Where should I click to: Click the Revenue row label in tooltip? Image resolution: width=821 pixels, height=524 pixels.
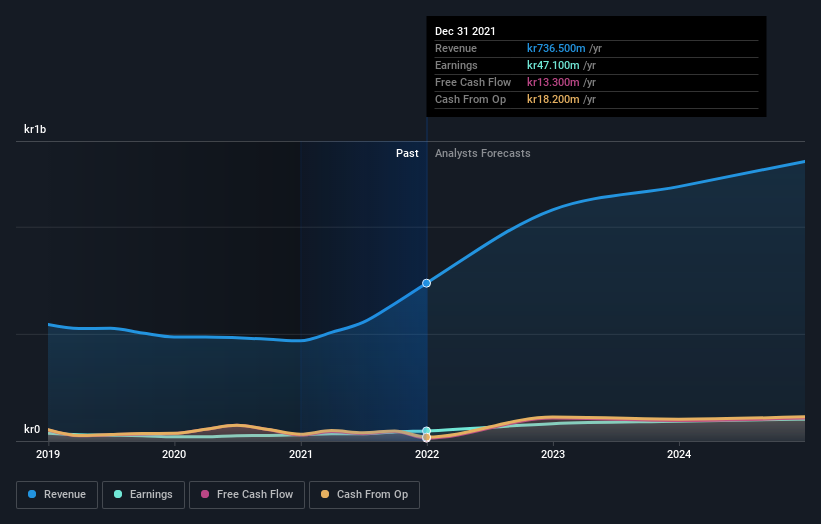click(456, 49)
